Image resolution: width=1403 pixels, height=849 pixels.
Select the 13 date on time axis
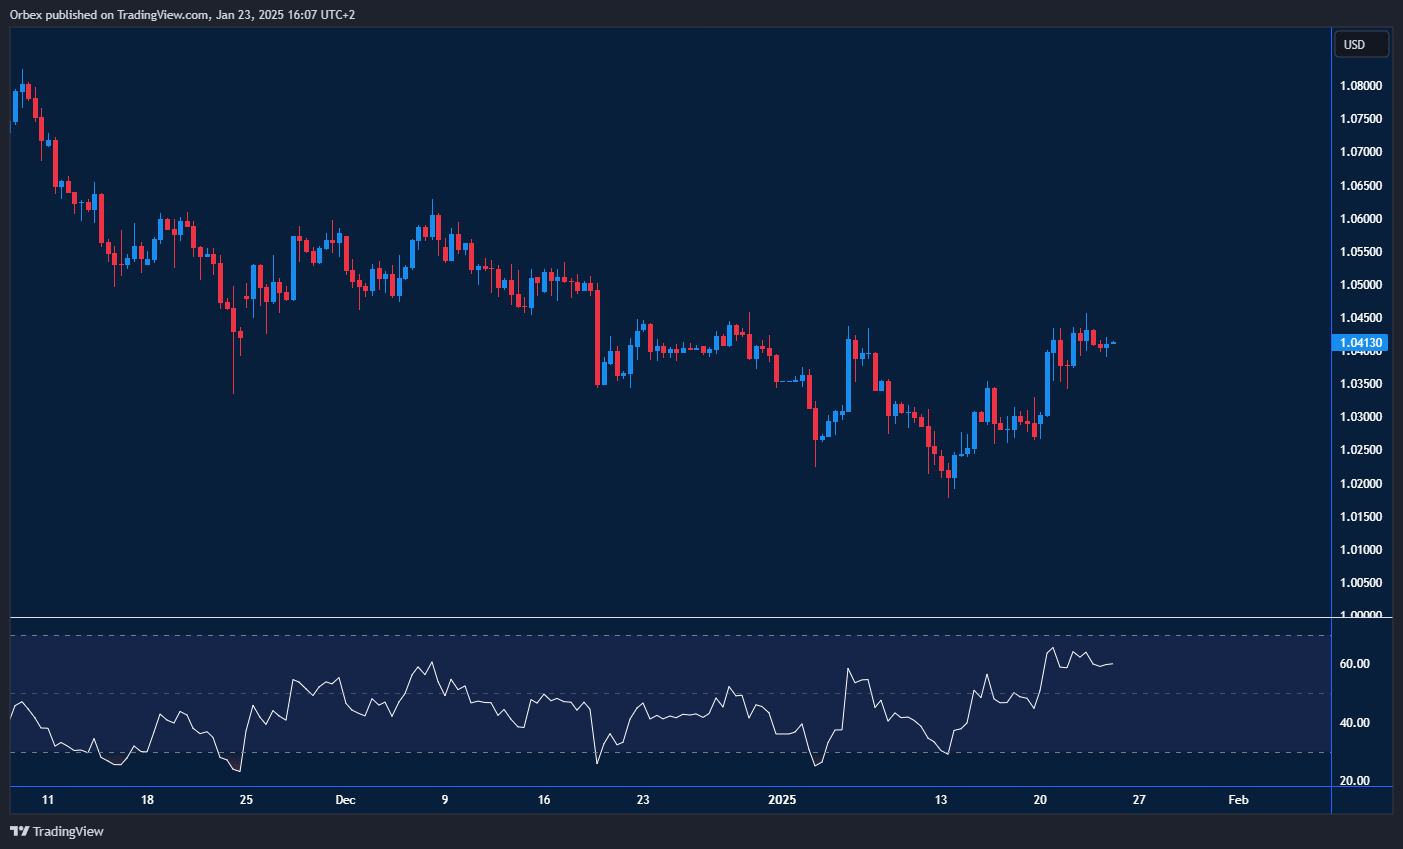click(x=941, y=800)
